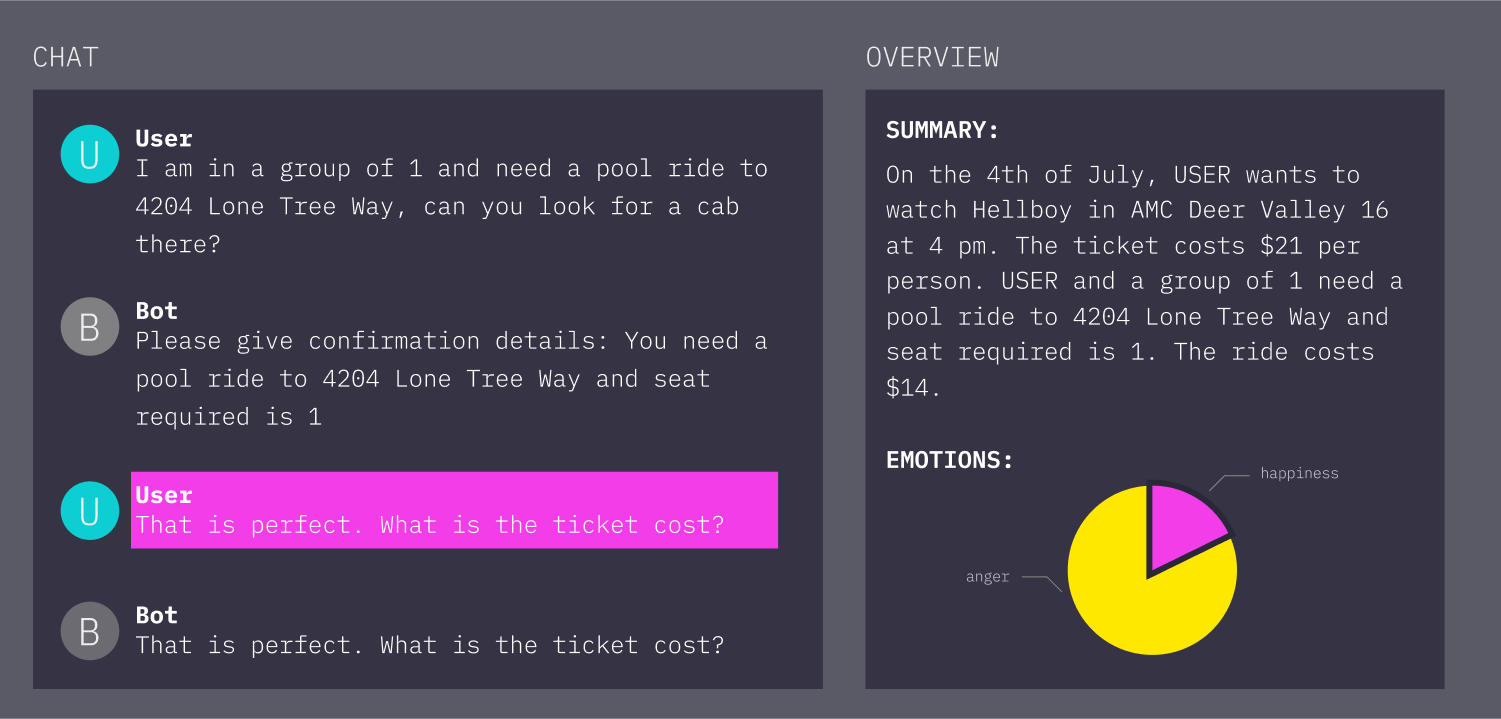
Task: Select the Bot confirmation details message
Action: (451, 379)
